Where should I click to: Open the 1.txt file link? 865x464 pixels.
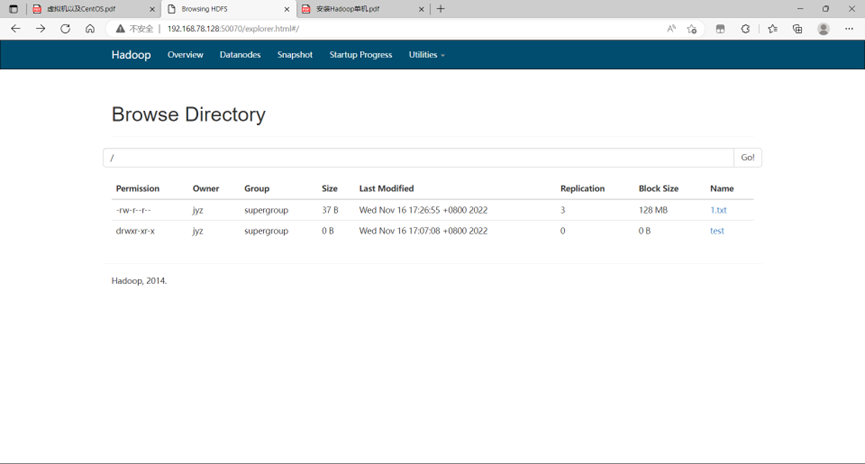718,210
